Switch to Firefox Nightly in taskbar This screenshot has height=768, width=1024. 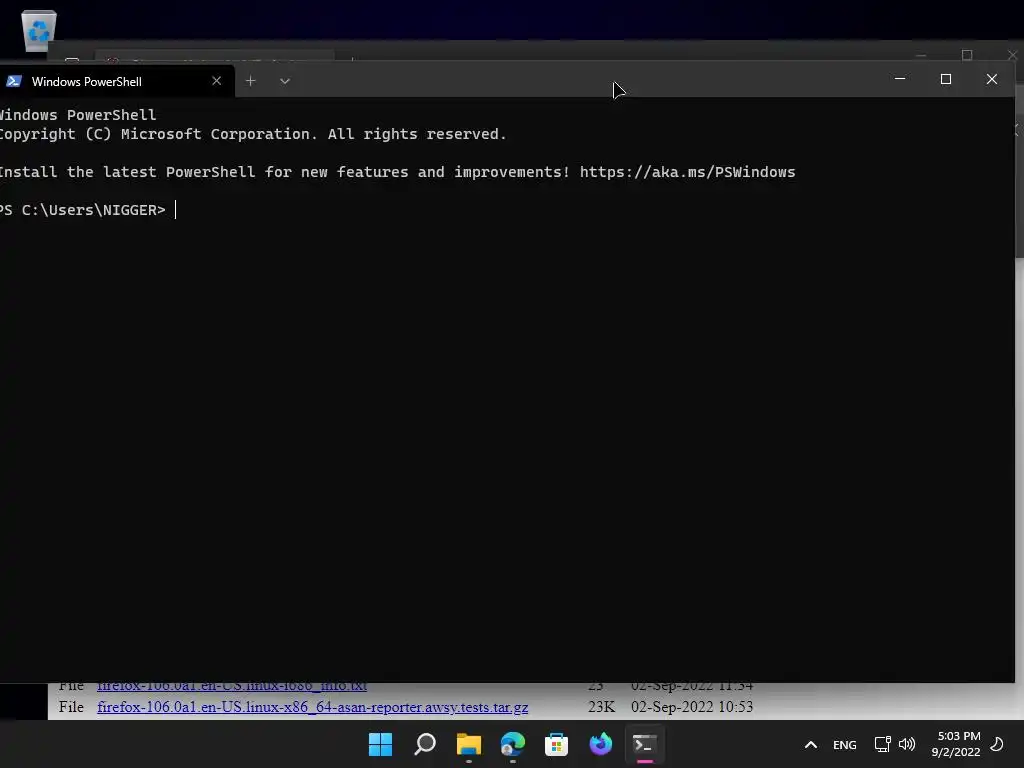point(601,744)
